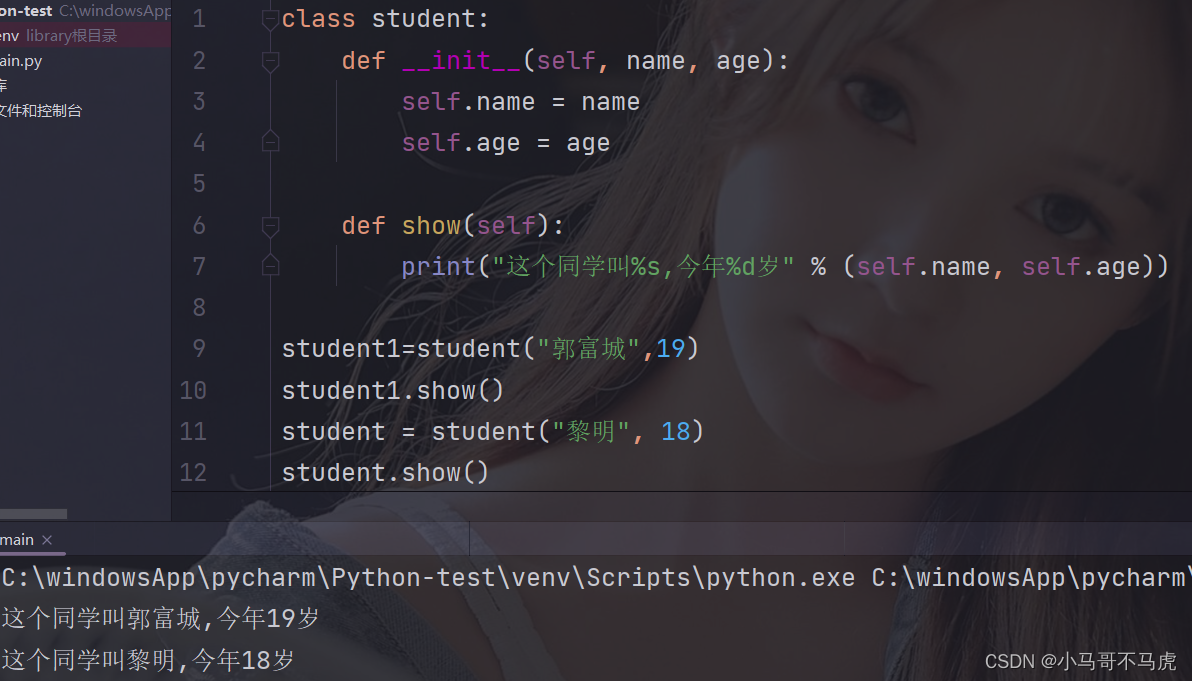
Task: Collapse the class student fold marker
Action: (x=270, y=19)
